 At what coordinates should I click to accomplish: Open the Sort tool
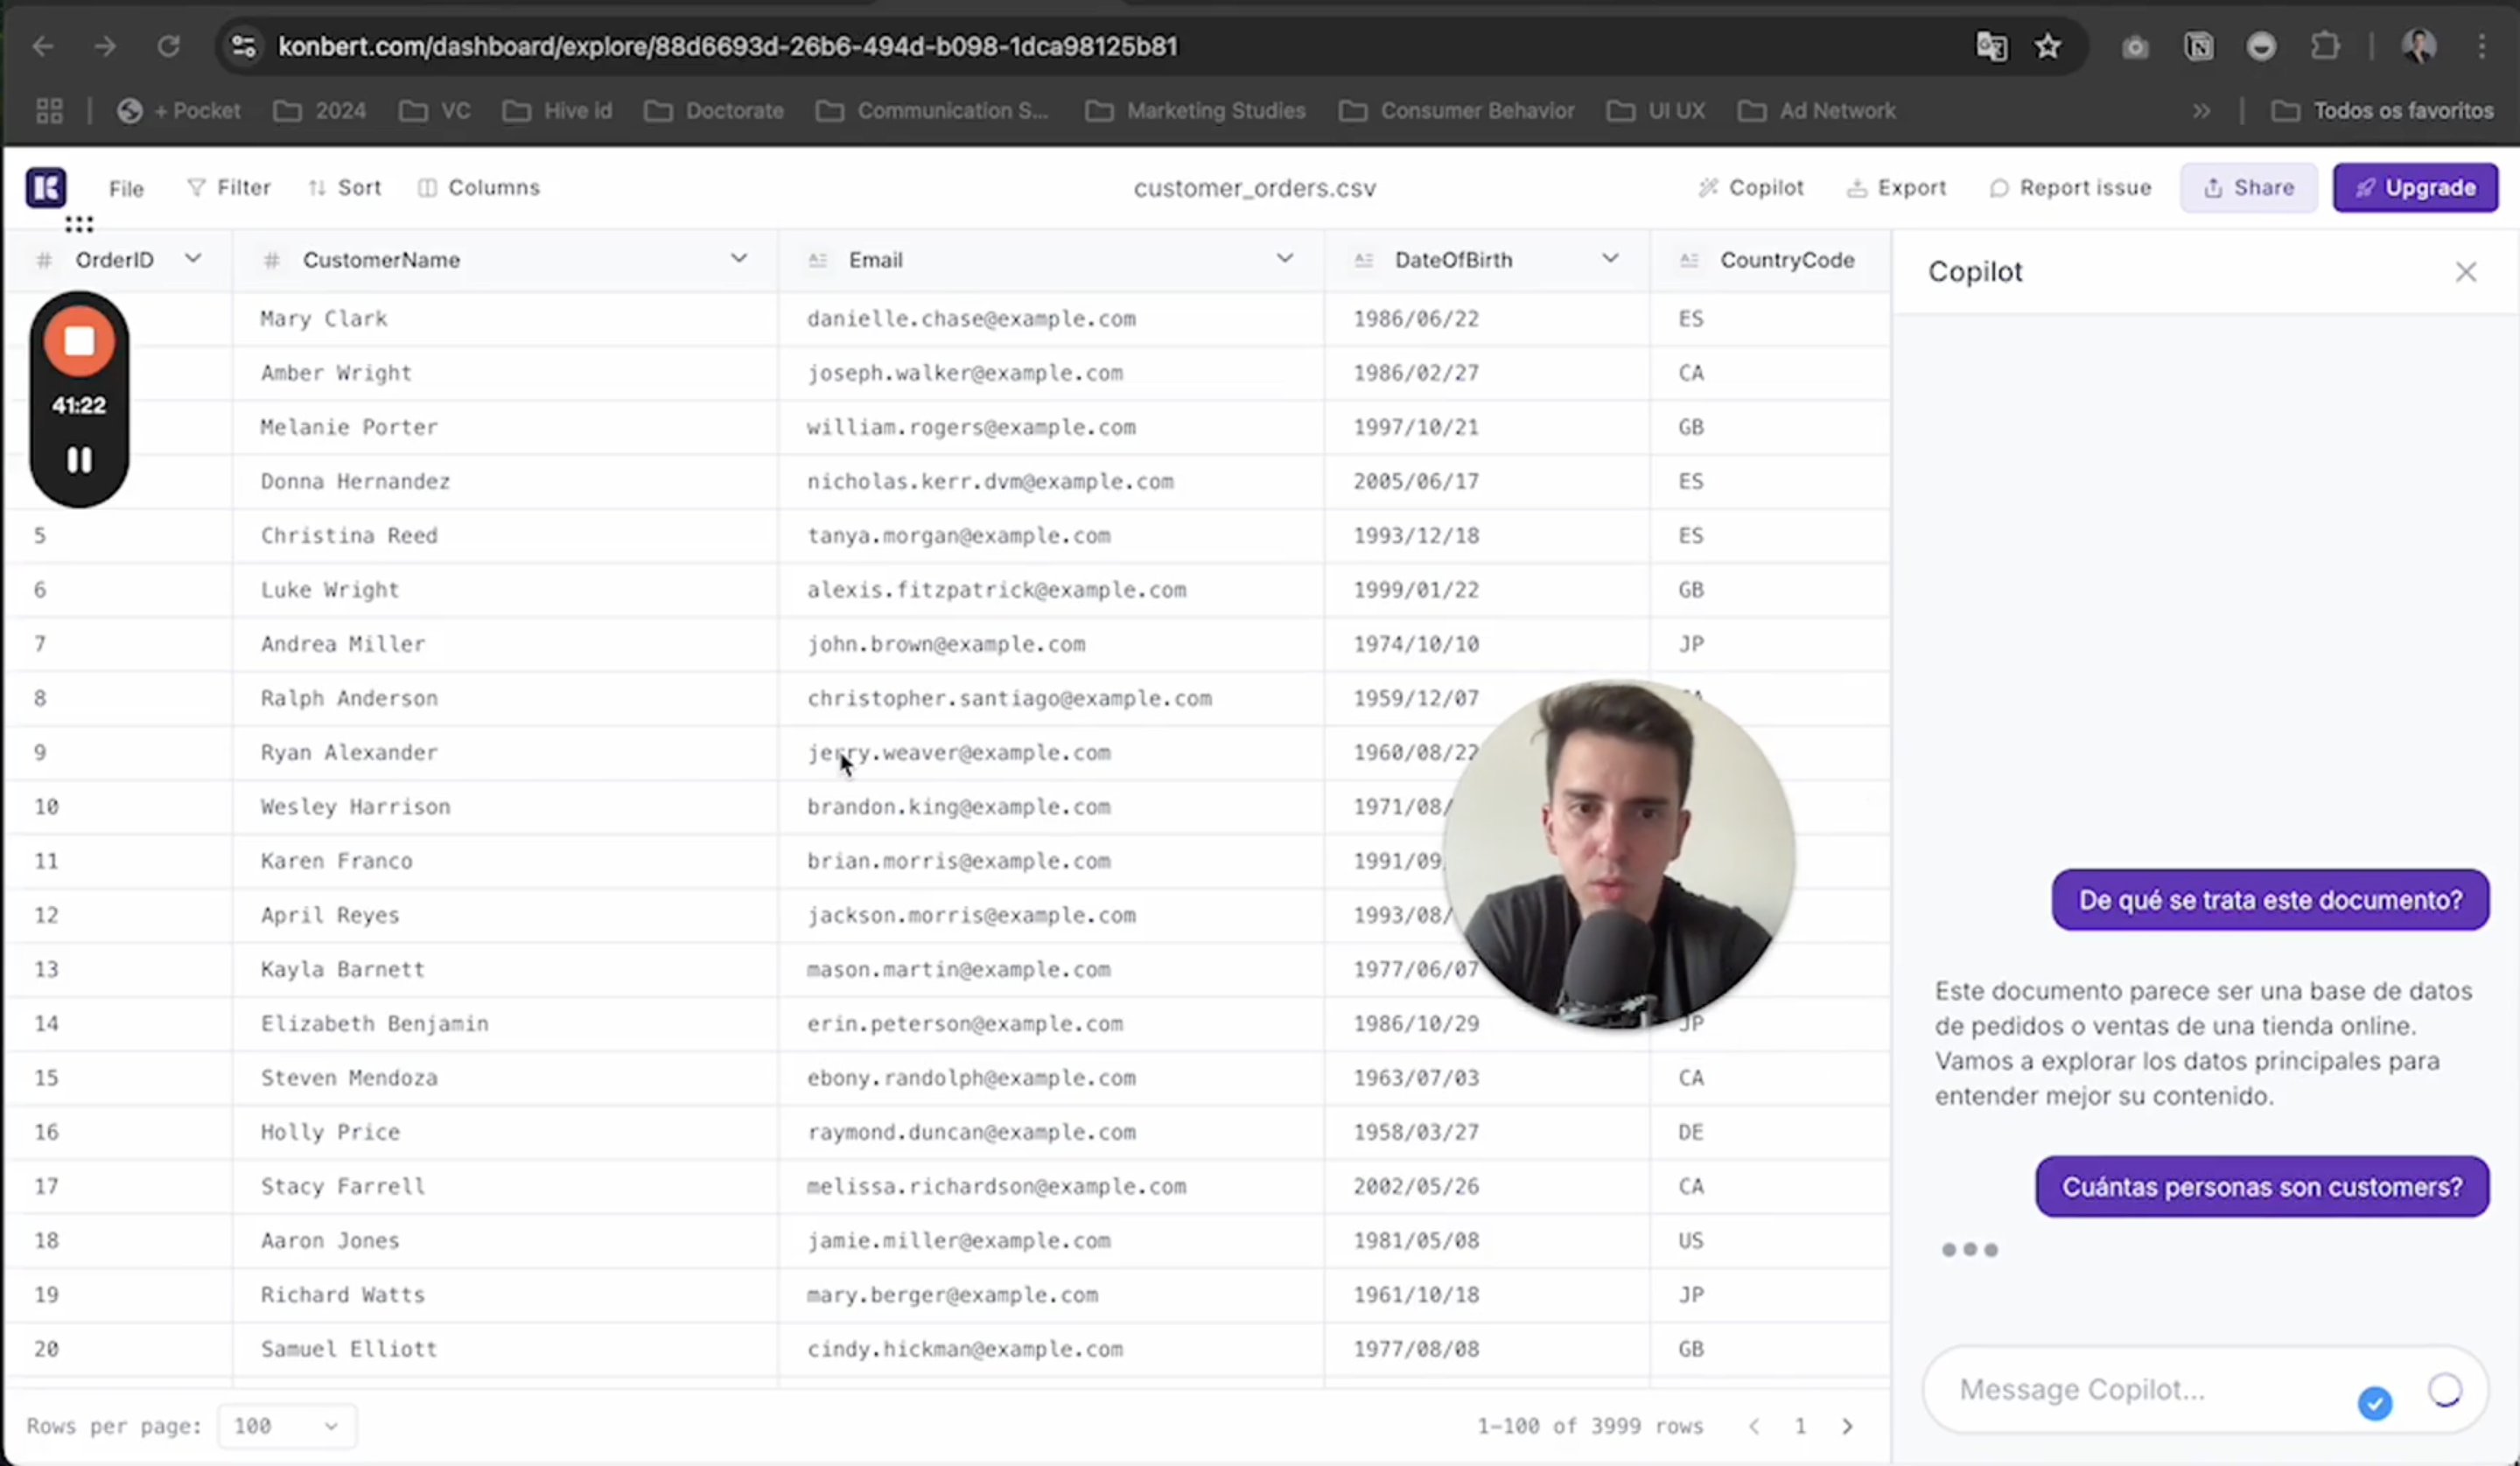pos(345,187)
